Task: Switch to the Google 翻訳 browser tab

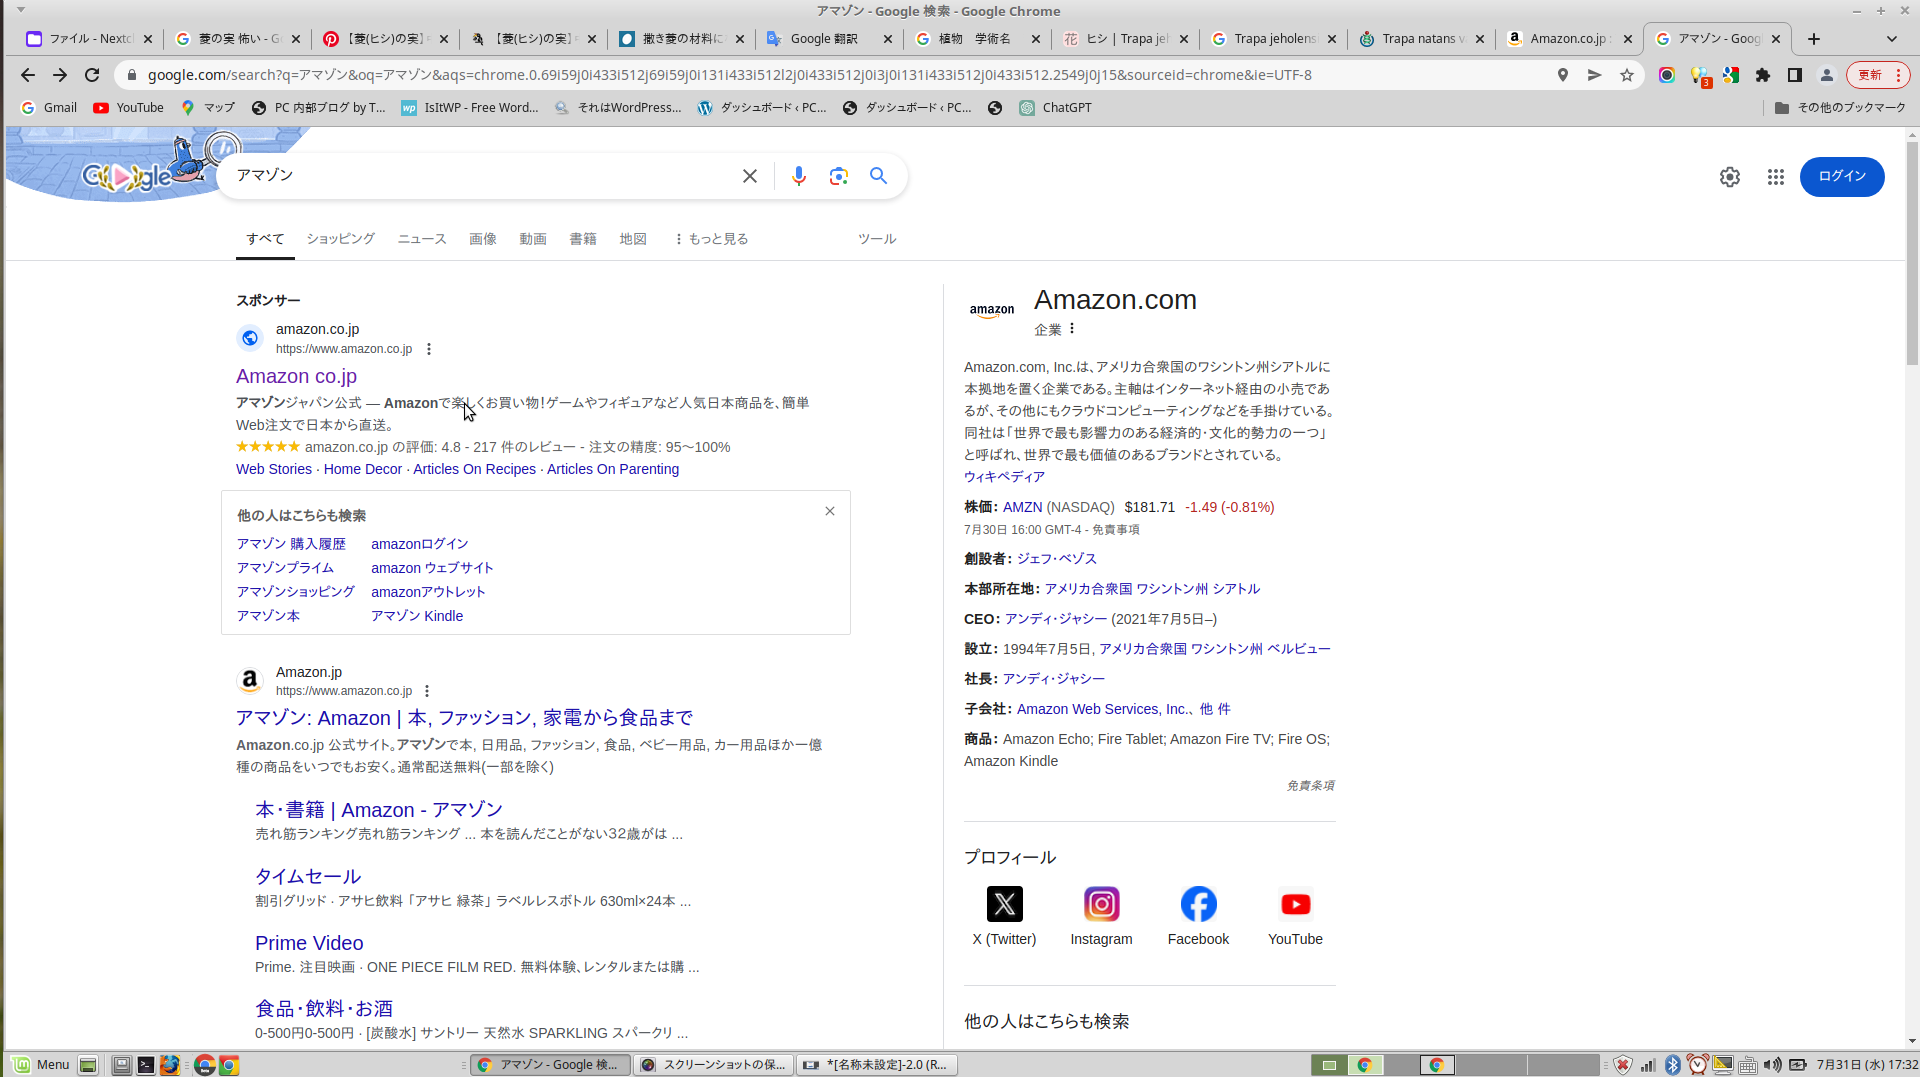Action: coord(824,39)
